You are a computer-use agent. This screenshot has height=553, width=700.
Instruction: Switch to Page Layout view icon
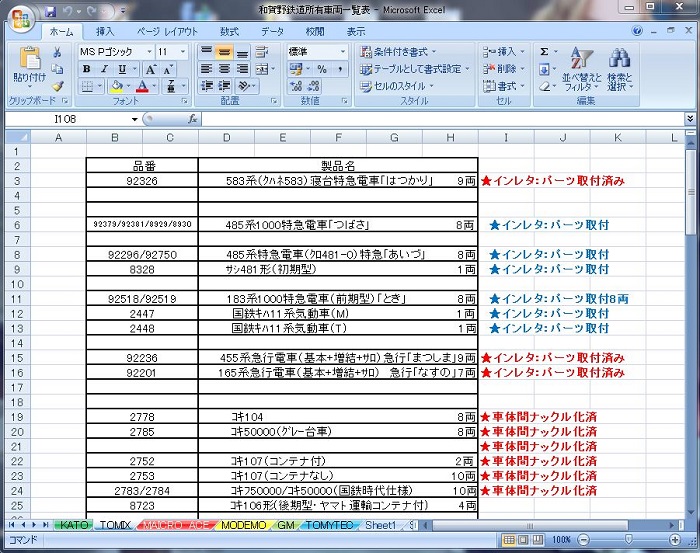tap(523, 540)
